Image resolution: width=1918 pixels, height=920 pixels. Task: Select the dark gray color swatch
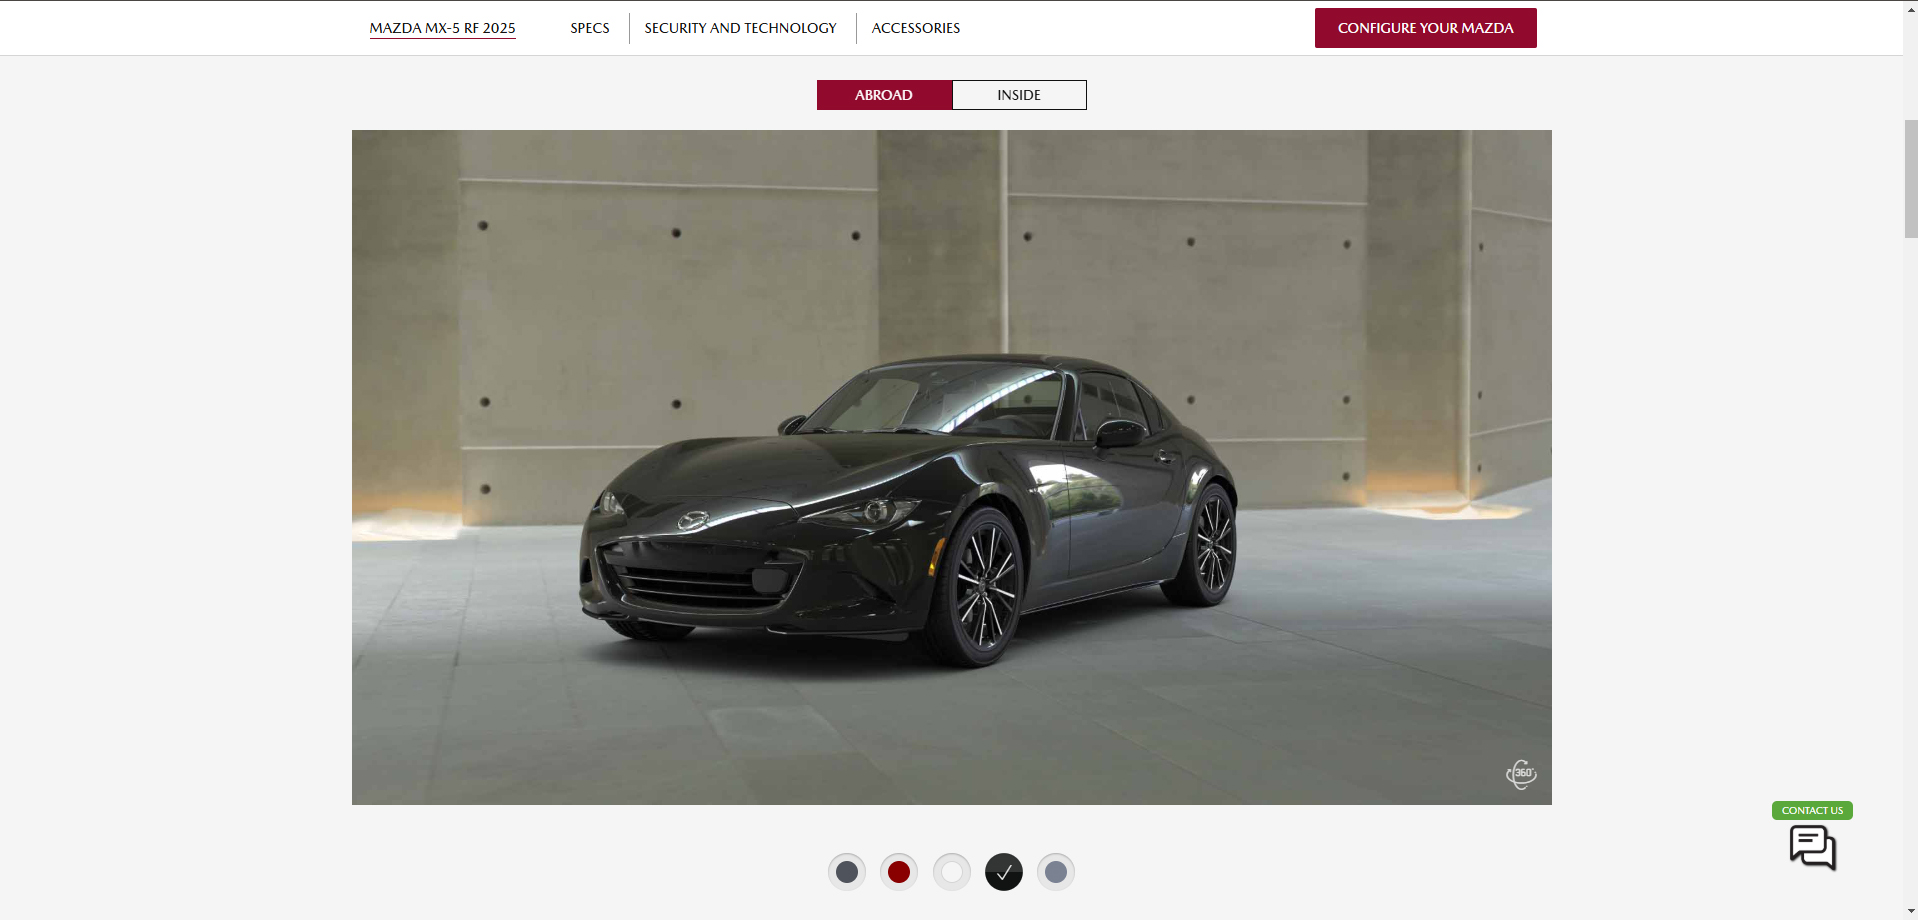[847, 872]
